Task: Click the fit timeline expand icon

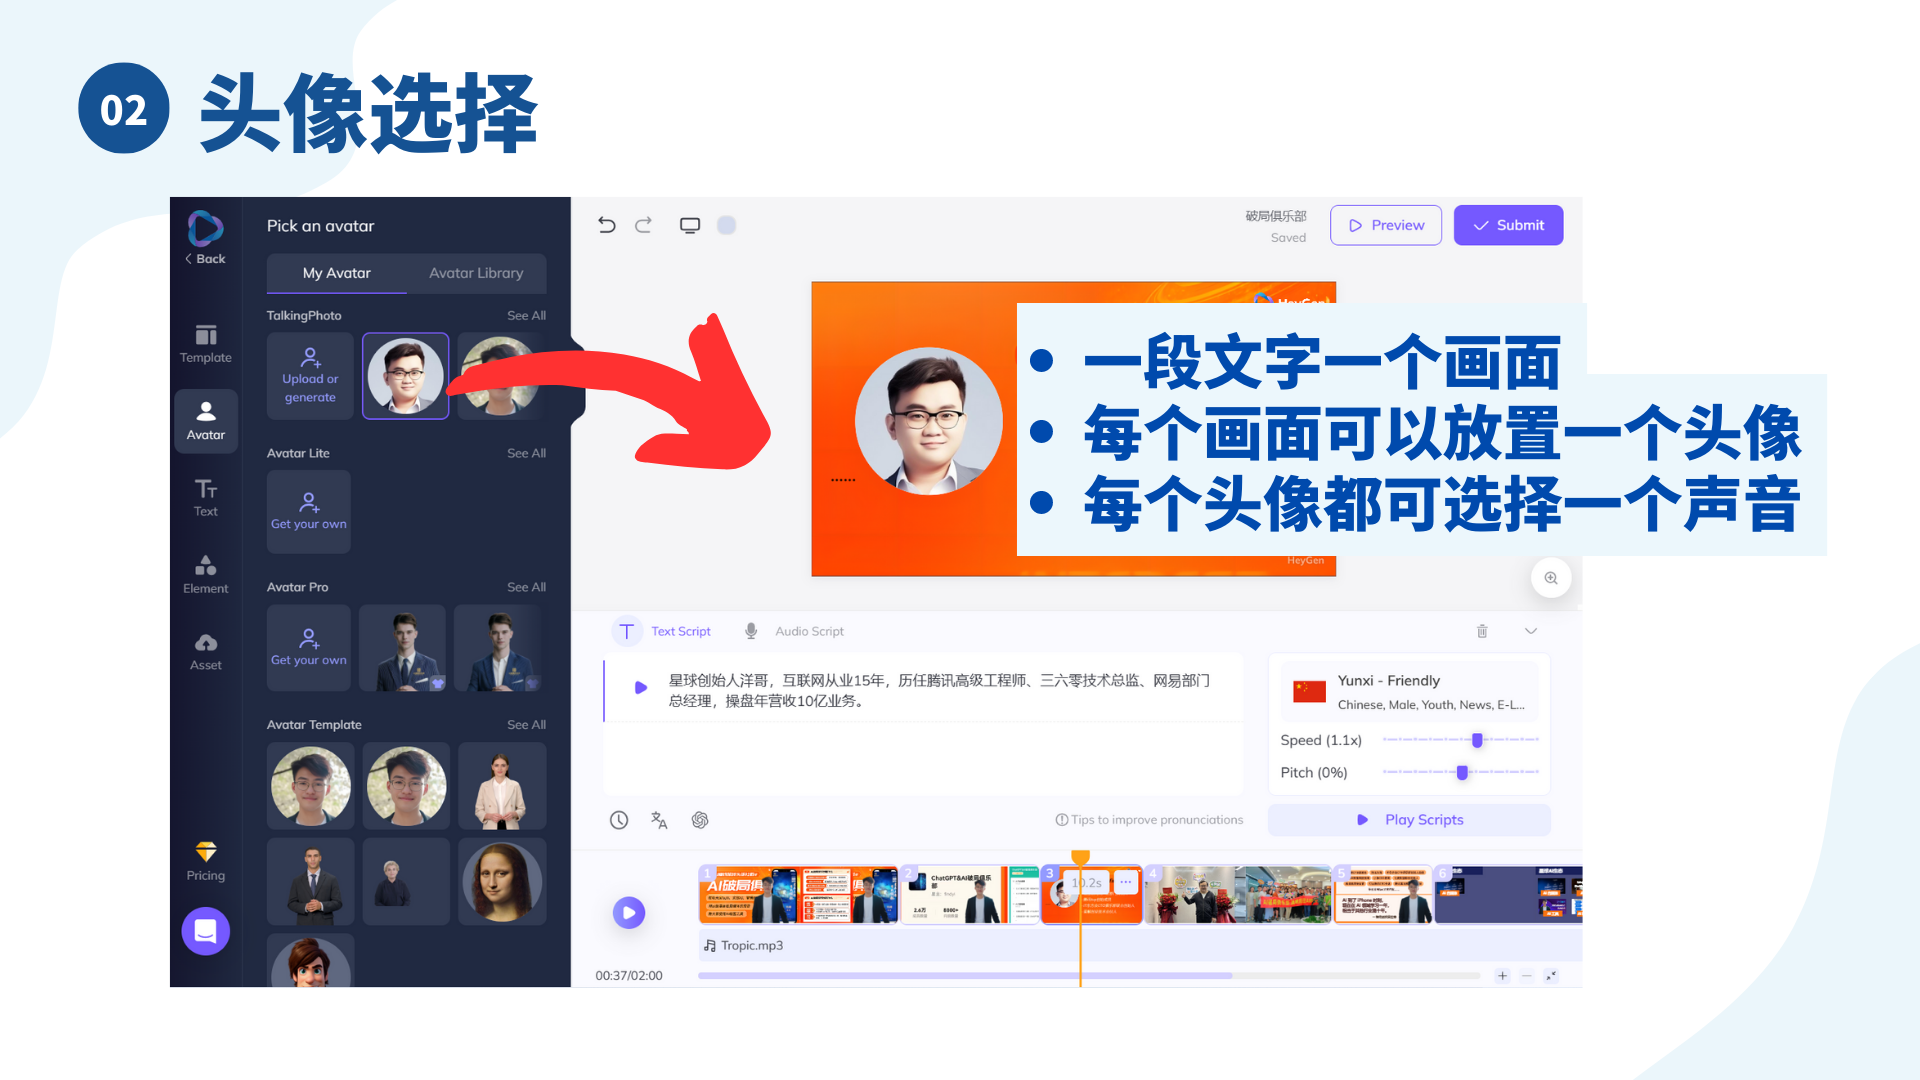Action: click(1551, 976)
